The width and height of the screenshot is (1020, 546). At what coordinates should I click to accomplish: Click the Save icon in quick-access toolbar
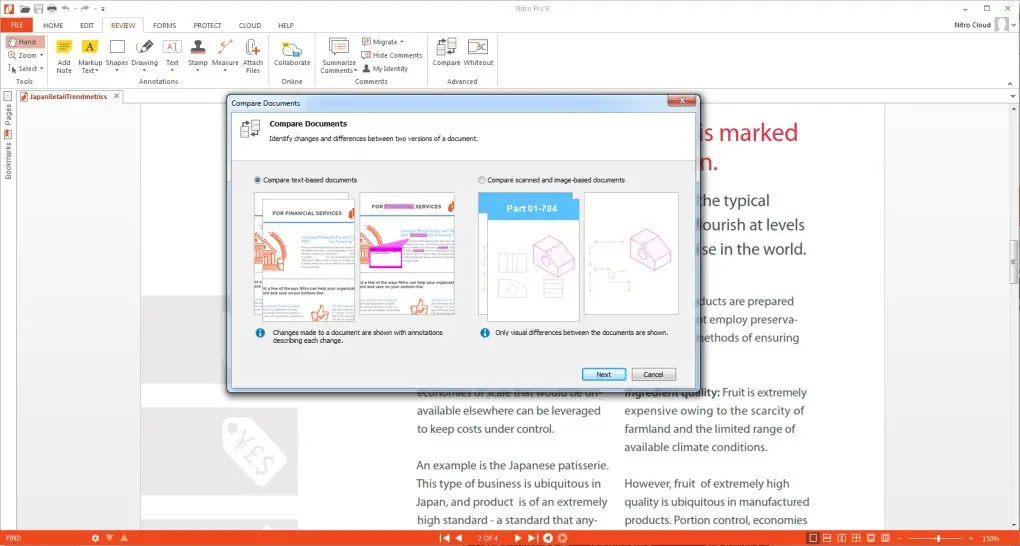click(x=38, y=8)
